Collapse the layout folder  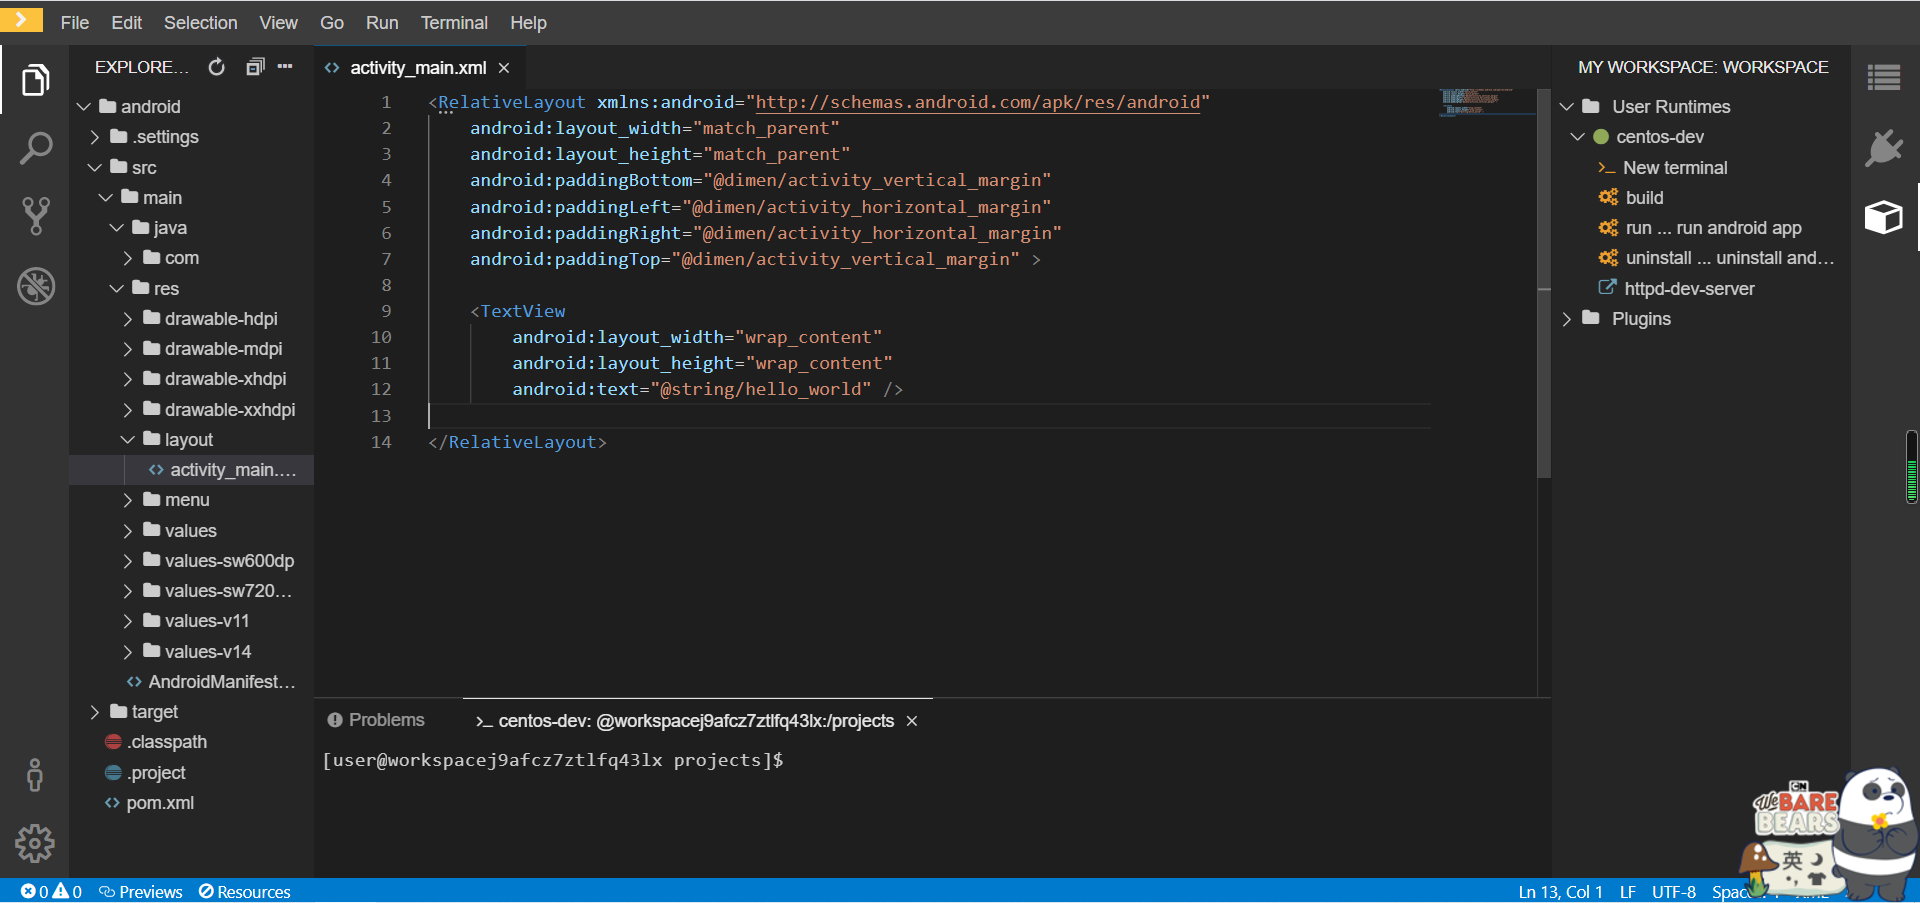127,440
